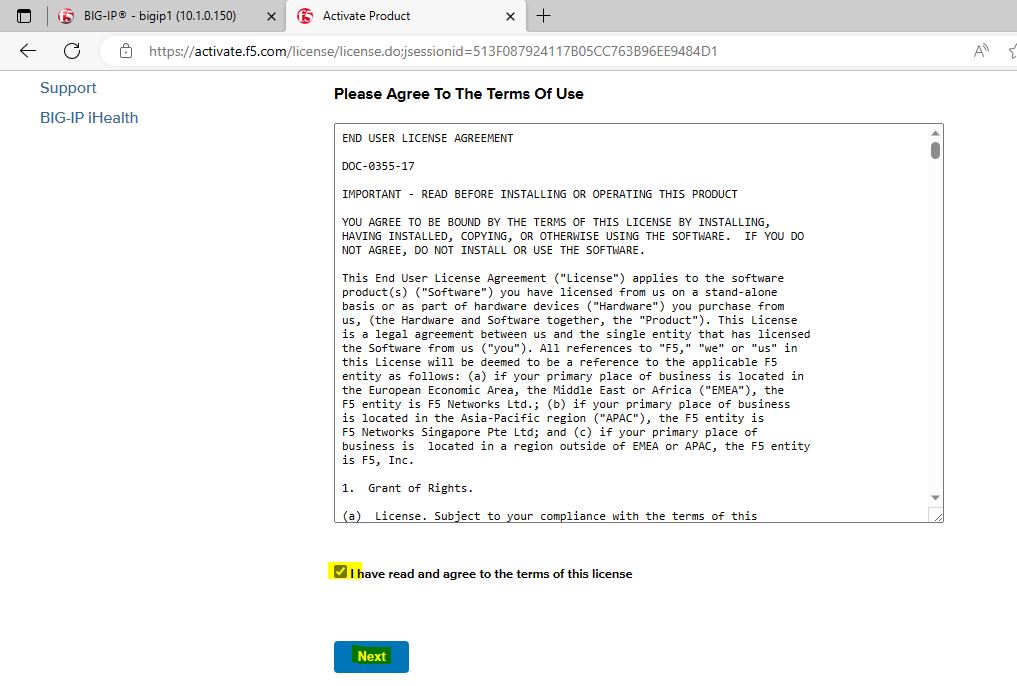Close the Activate Product tab
This screenshot has height=686, width=1017.
tap(511, 16)
